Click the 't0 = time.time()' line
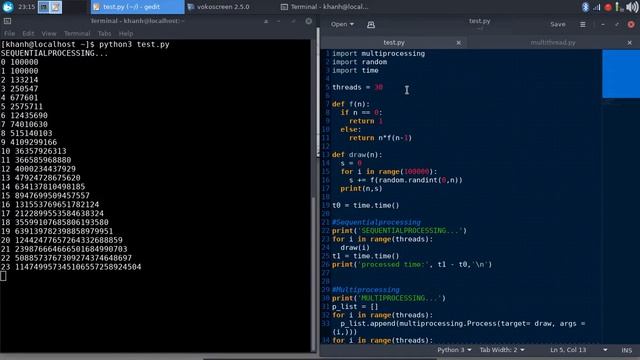This screenshot has width=640, height=360. tap(366, 205)
